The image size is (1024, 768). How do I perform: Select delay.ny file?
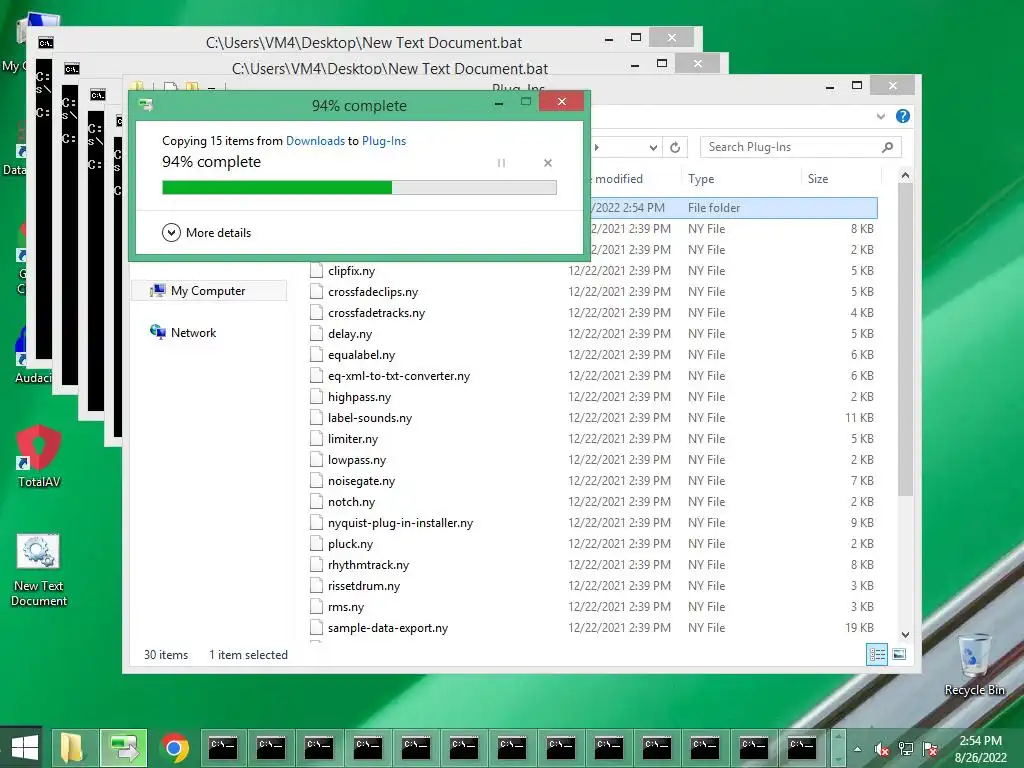coord(349,334)
